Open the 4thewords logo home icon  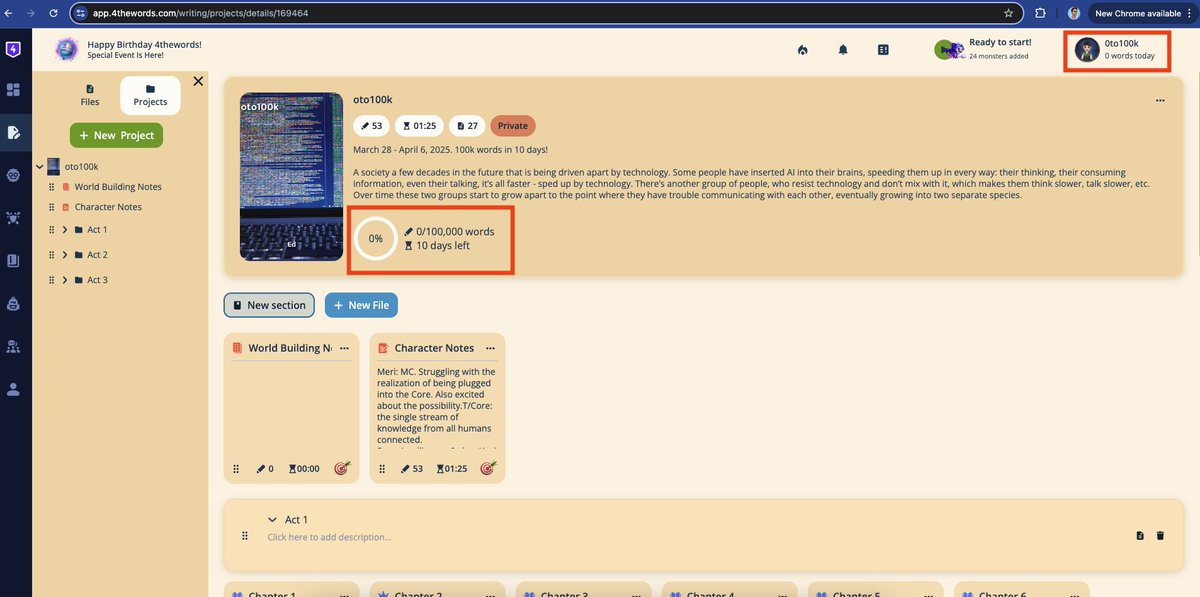(13, 49)
